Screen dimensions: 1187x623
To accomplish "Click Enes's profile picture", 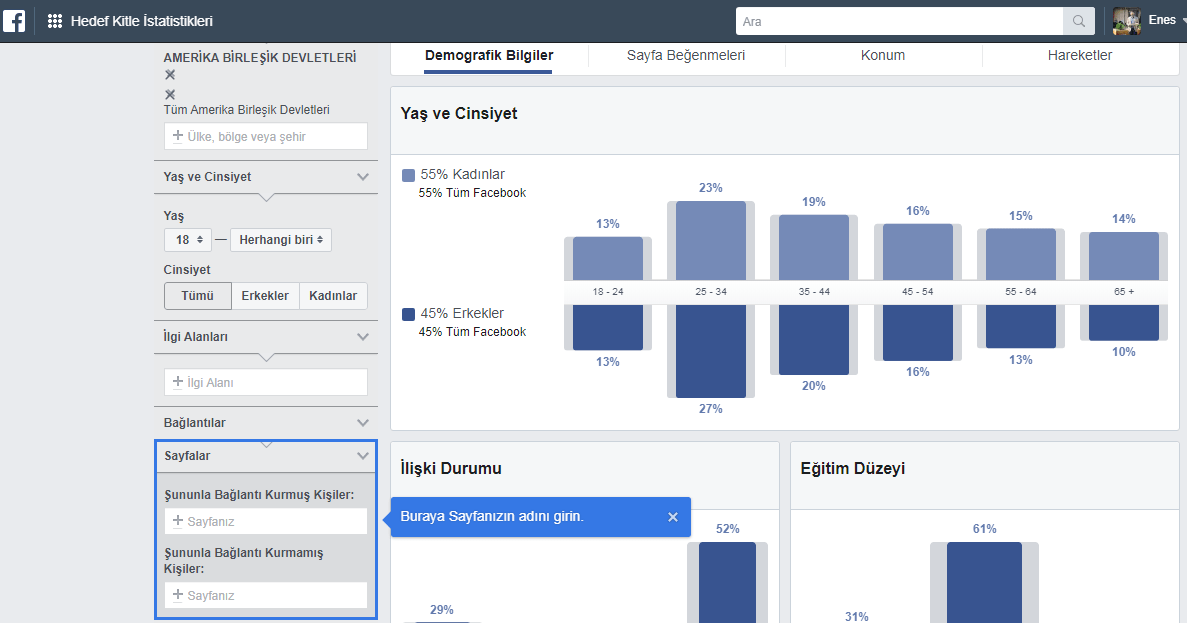I will click(x=1126, y=20).
